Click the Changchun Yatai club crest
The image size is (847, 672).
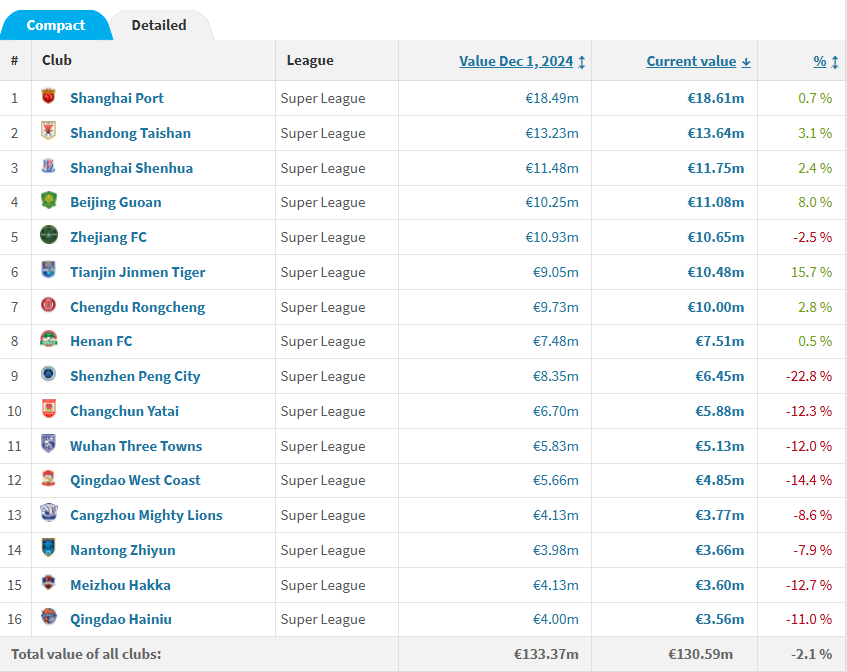49,408
